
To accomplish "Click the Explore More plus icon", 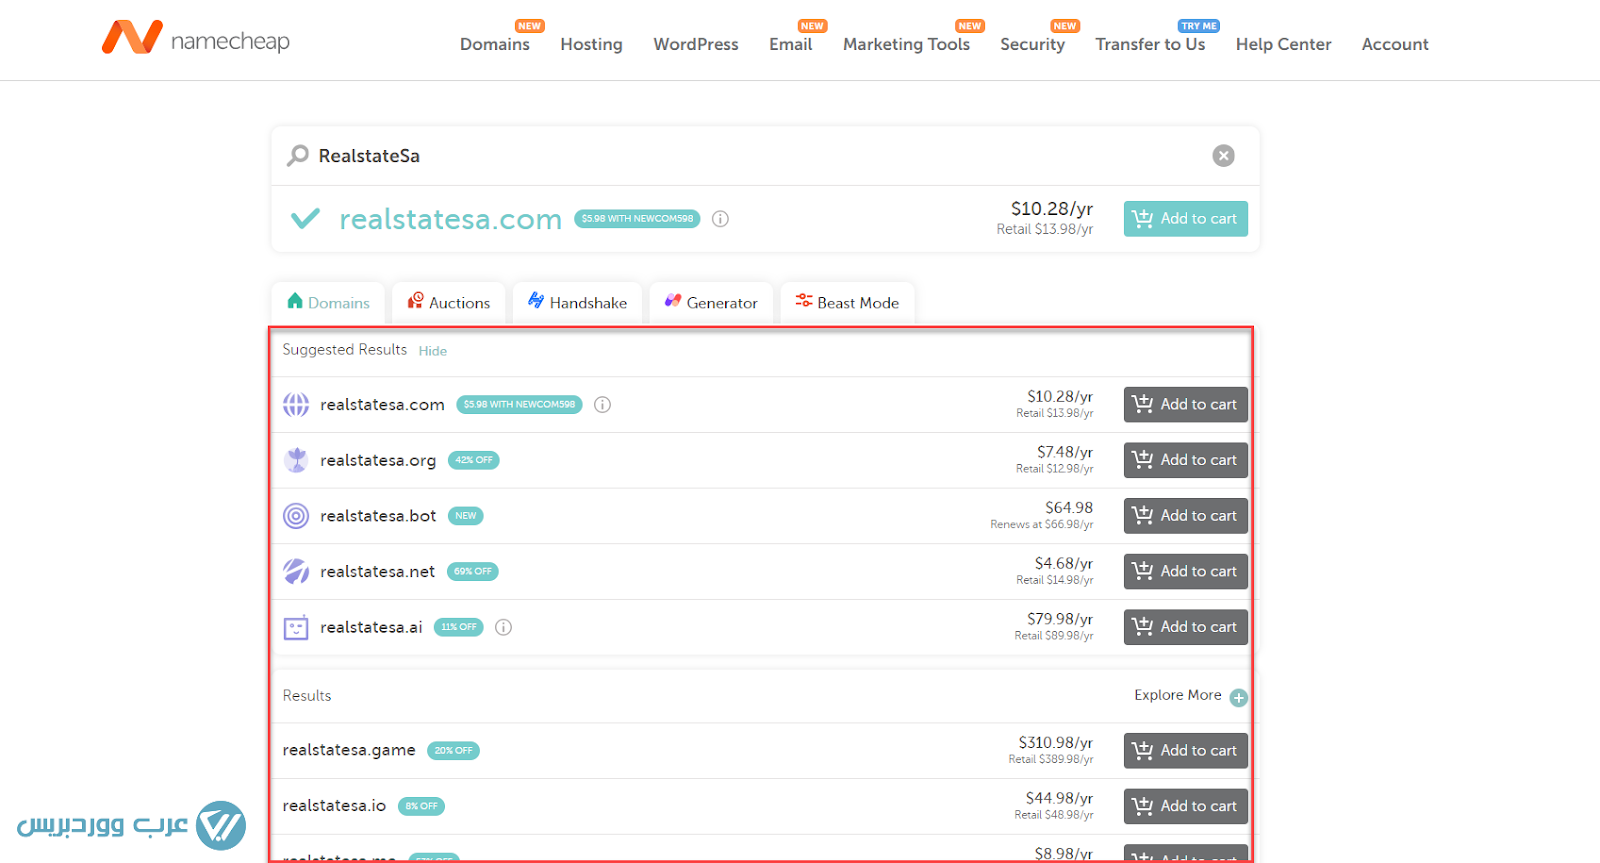I will [1239, 697].
